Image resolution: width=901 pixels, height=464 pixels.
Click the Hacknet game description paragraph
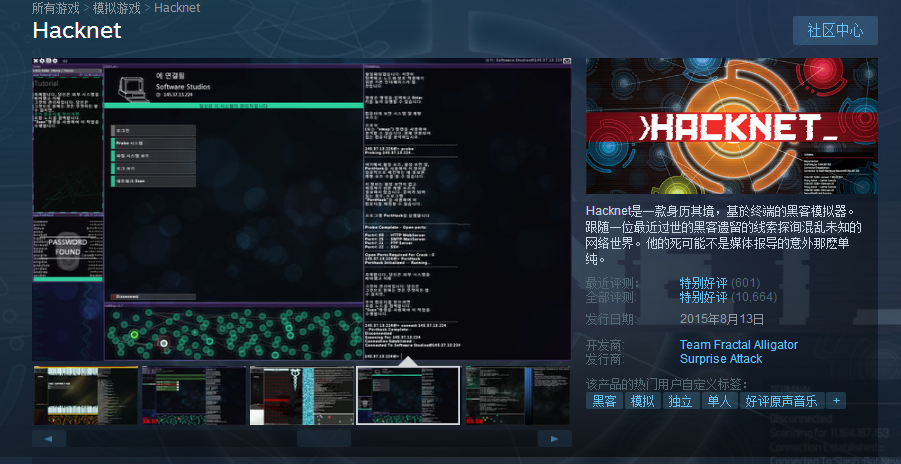tap(724, 235)
